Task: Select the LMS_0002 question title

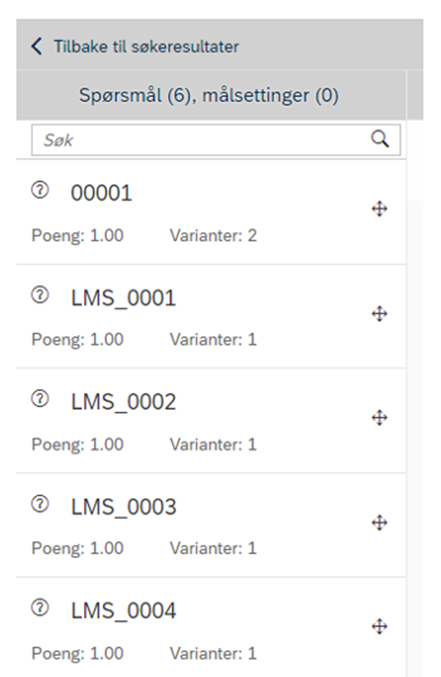Action: [124, 402]
